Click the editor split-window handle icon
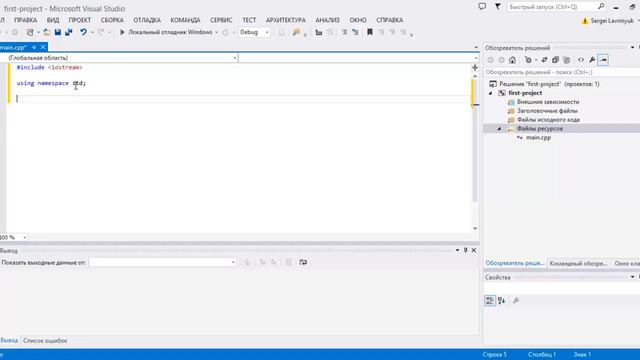 point(475,68)
